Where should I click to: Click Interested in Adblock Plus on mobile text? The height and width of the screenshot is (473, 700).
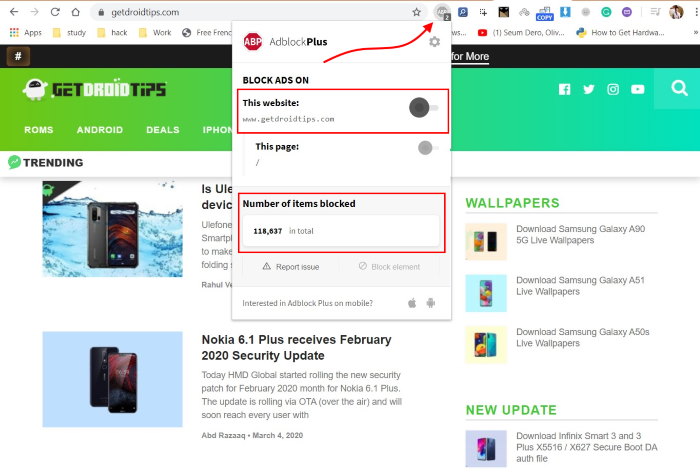click(308, 303)
